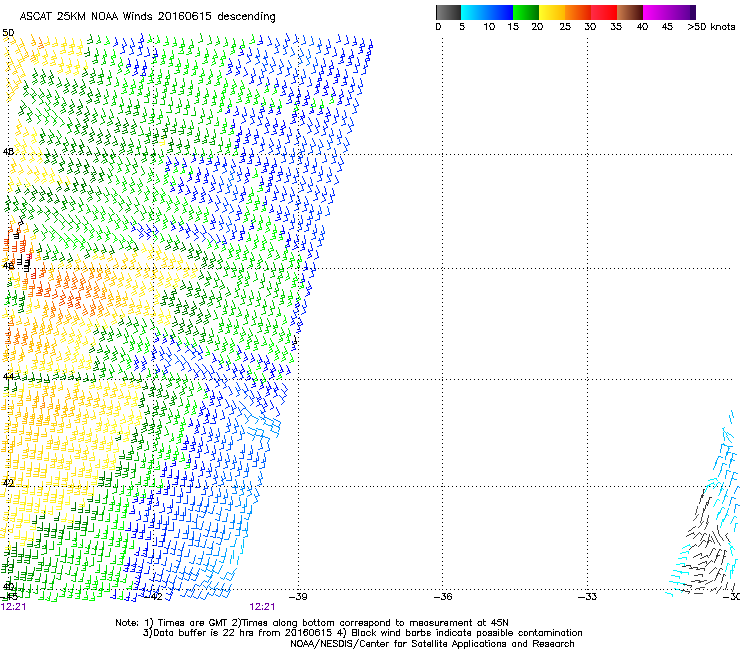Select the cyan-blue 5-15 knots color band
Image resolution: width=740 pixels, height=650 pixels.
tap(487, 12)
